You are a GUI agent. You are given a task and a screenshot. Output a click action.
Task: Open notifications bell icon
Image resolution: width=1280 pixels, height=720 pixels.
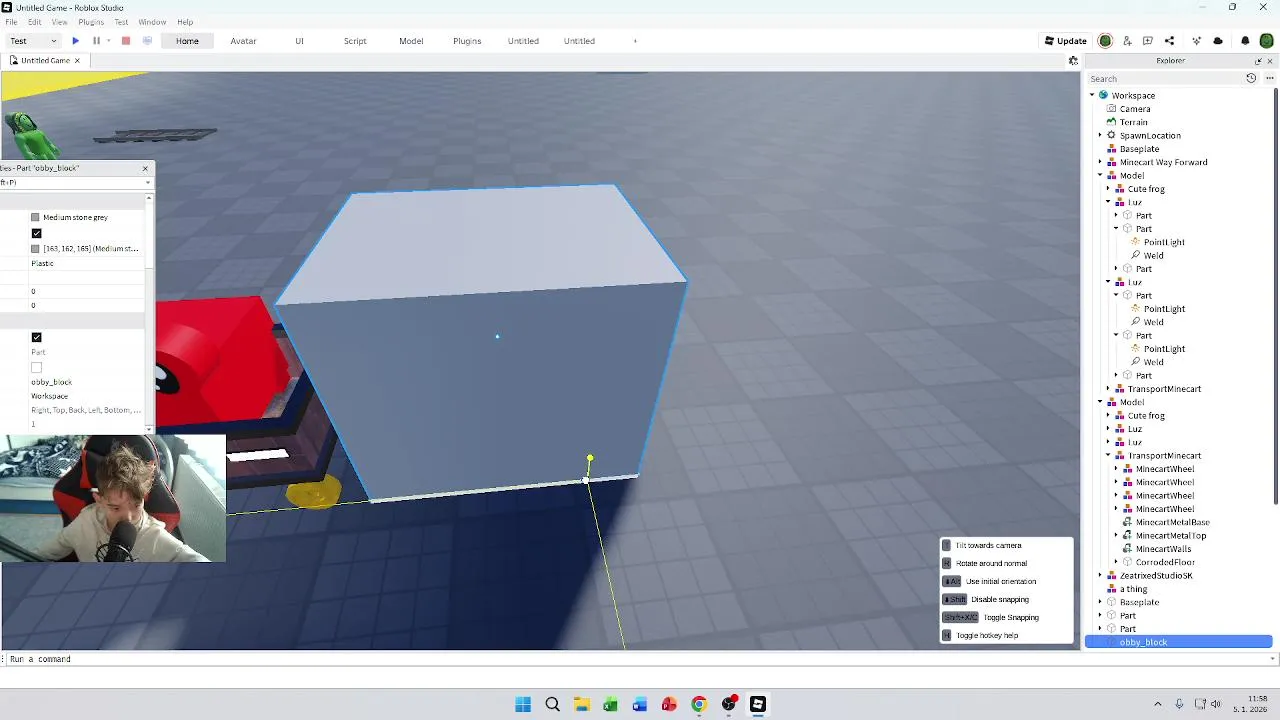click(x=1245, y=41)
